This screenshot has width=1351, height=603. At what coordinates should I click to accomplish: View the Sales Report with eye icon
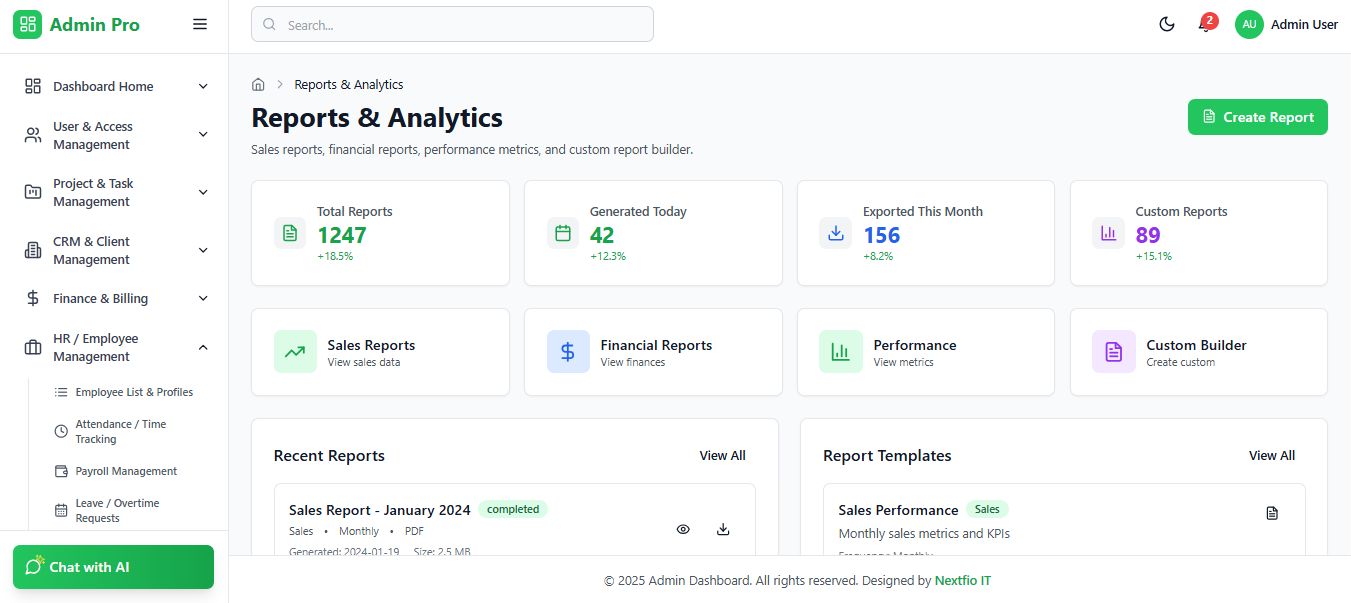[x=683, y=529]
